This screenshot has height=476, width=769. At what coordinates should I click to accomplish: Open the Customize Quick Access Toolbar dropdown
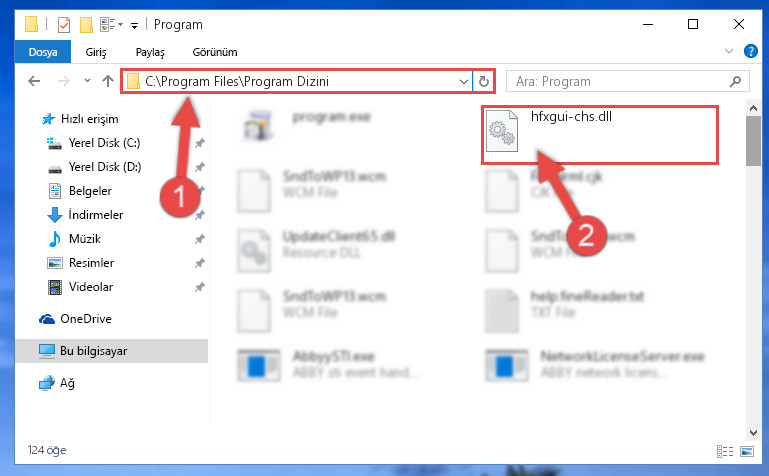[x=134, y=25]
